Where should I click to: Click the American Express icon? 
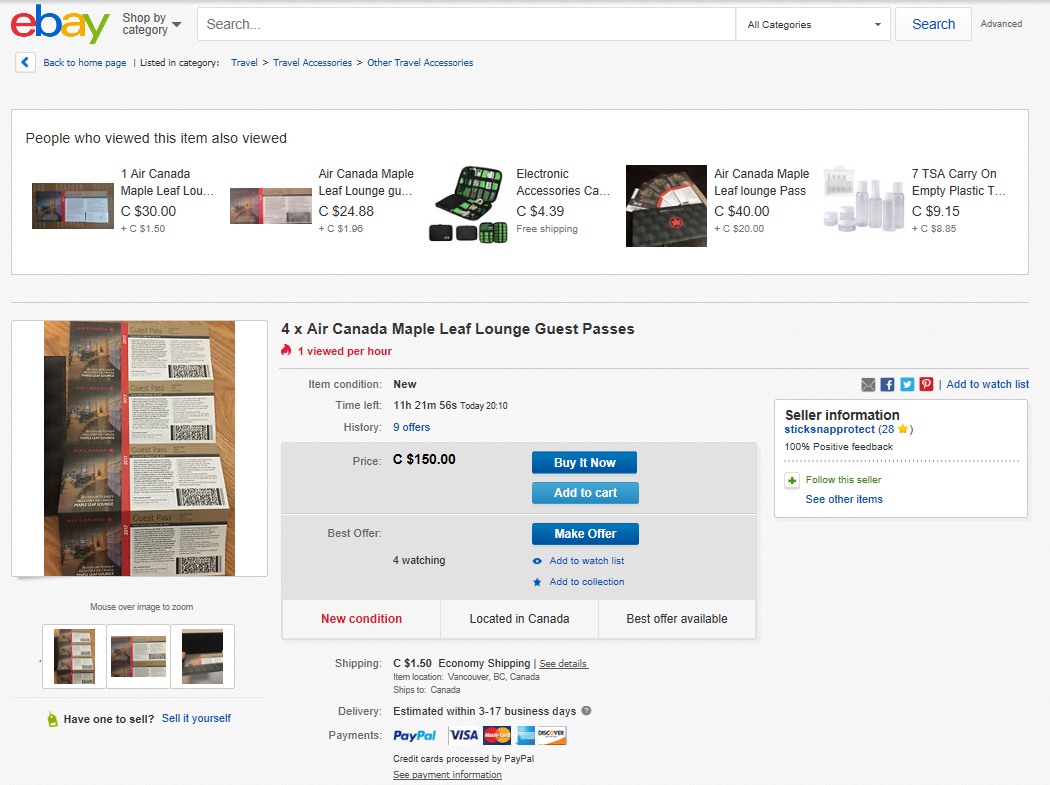point(526,735)
